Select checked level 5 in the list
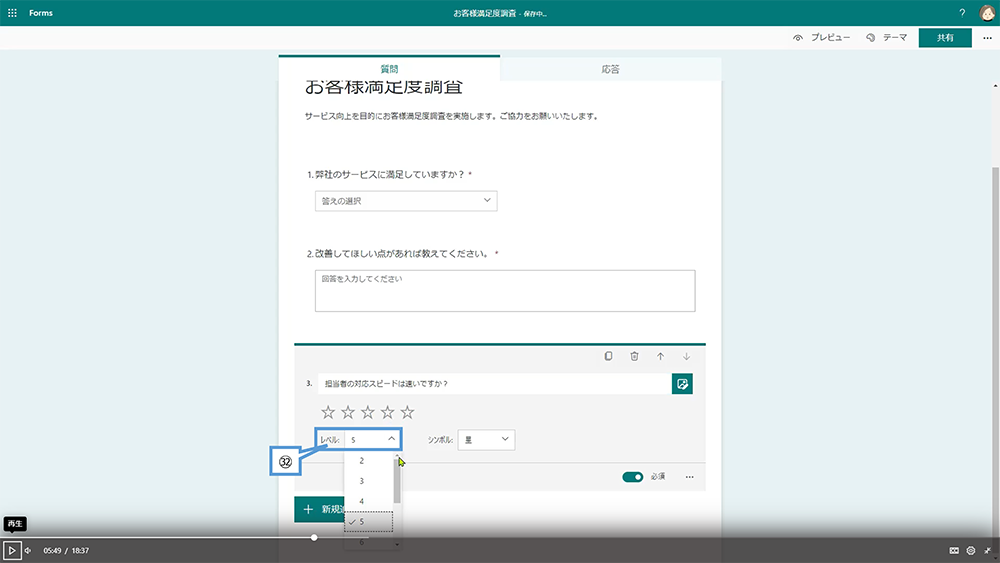This screenshot has height=563, width=1000. (369, 522)
